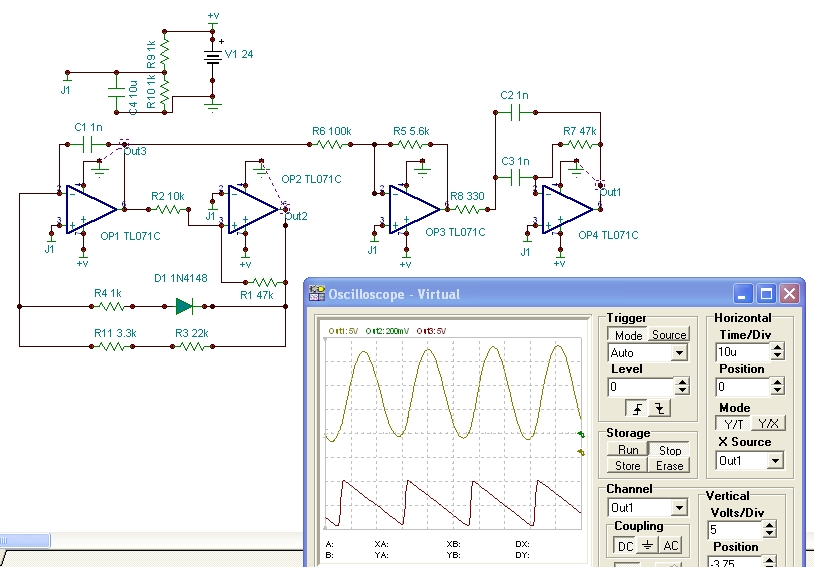This screenshot has width=814, height=567.
Task: Click the Out3:5V trace label
Action: click(x=431, y=331)
